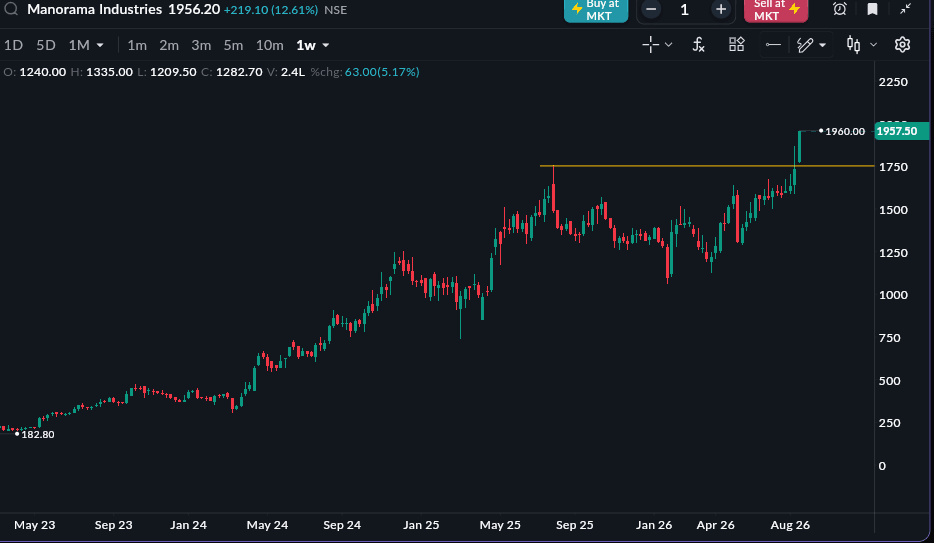Viewport: 934px width, 543px height.
Task: Open chart layout templates icon
Action: pos(737,45)
